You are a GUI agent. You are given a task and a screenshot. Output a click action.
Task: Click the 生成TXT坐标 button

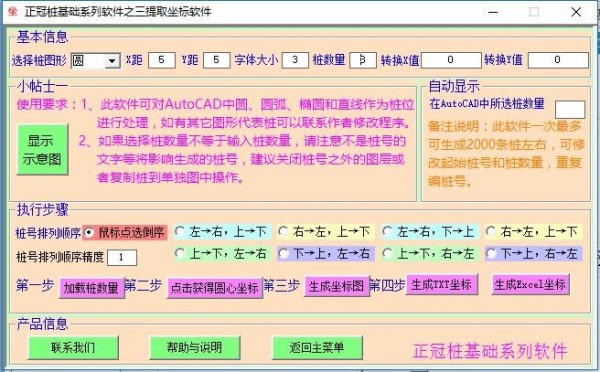point(442,284)
